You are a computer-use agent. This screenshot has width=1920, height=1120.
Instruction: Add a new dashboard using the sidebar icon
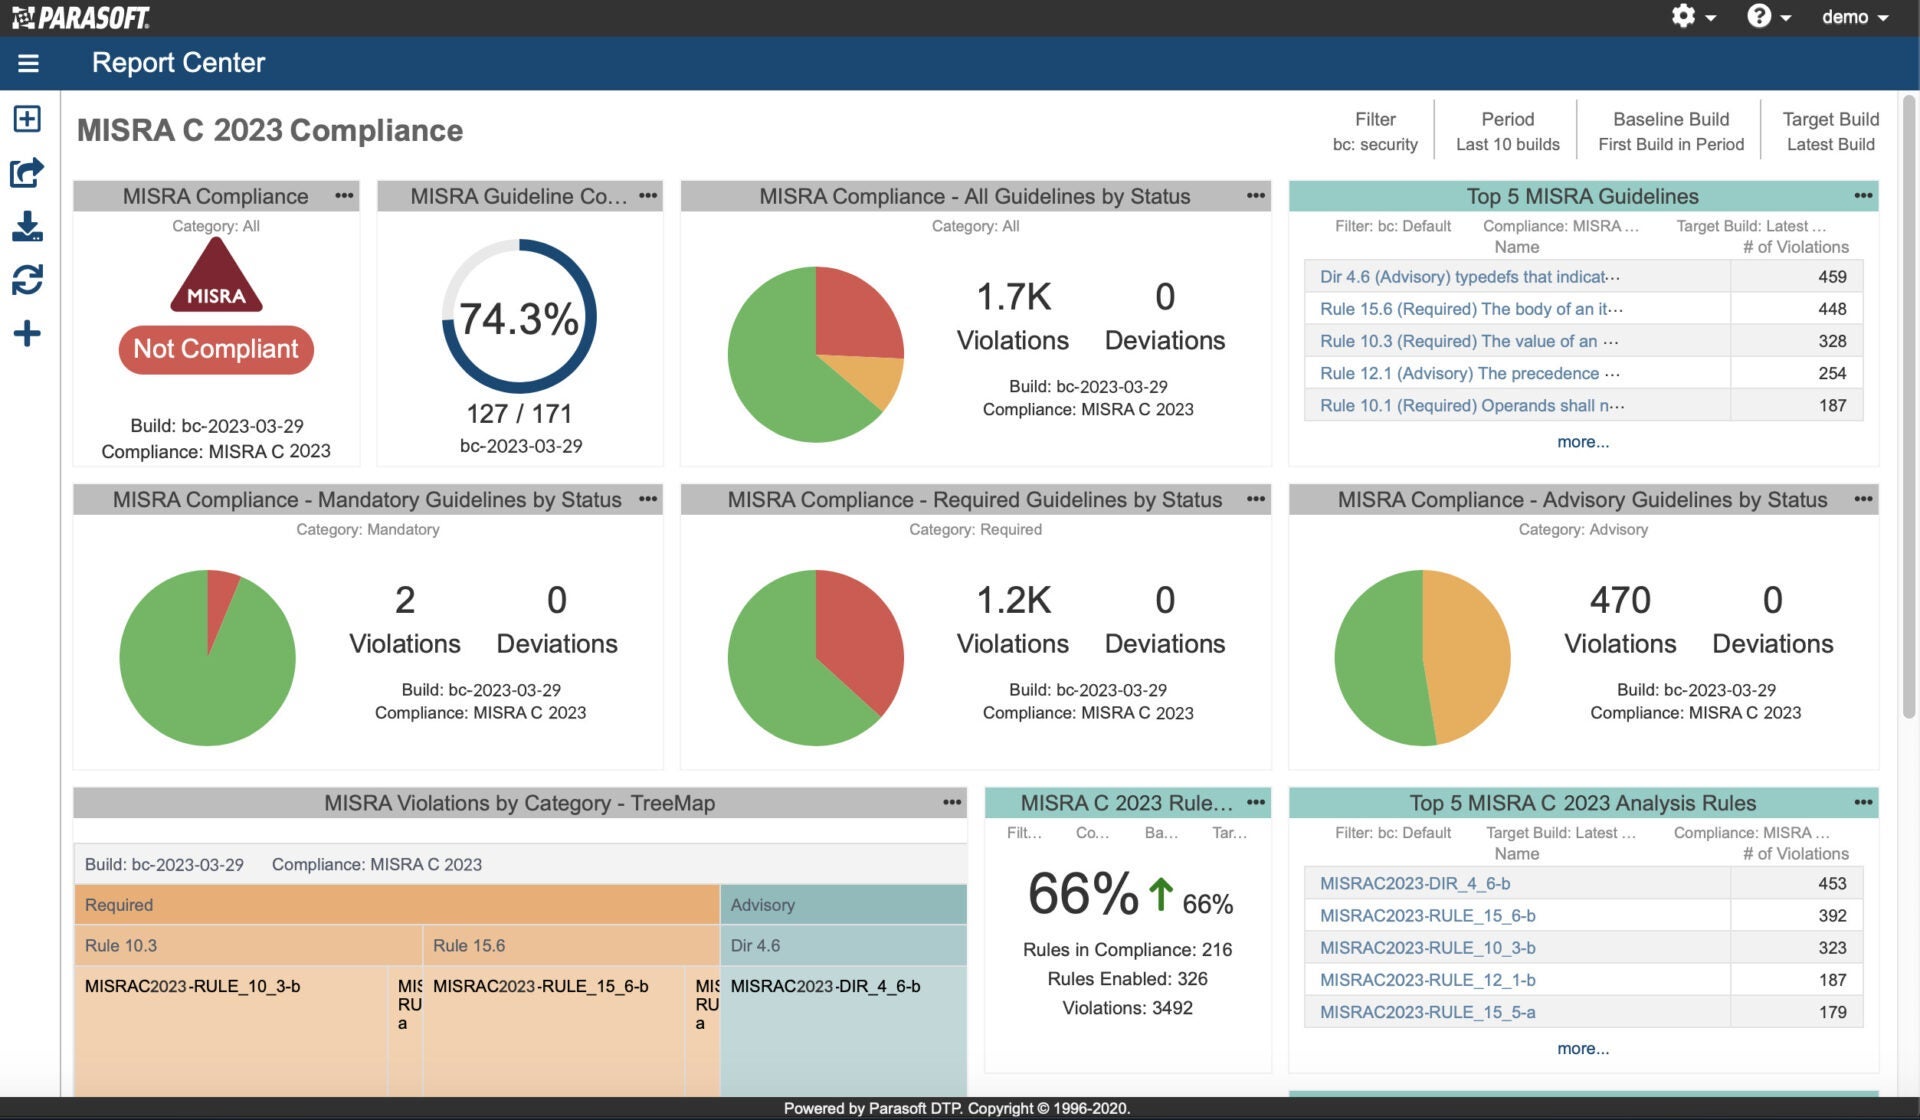tap(26, 118)
